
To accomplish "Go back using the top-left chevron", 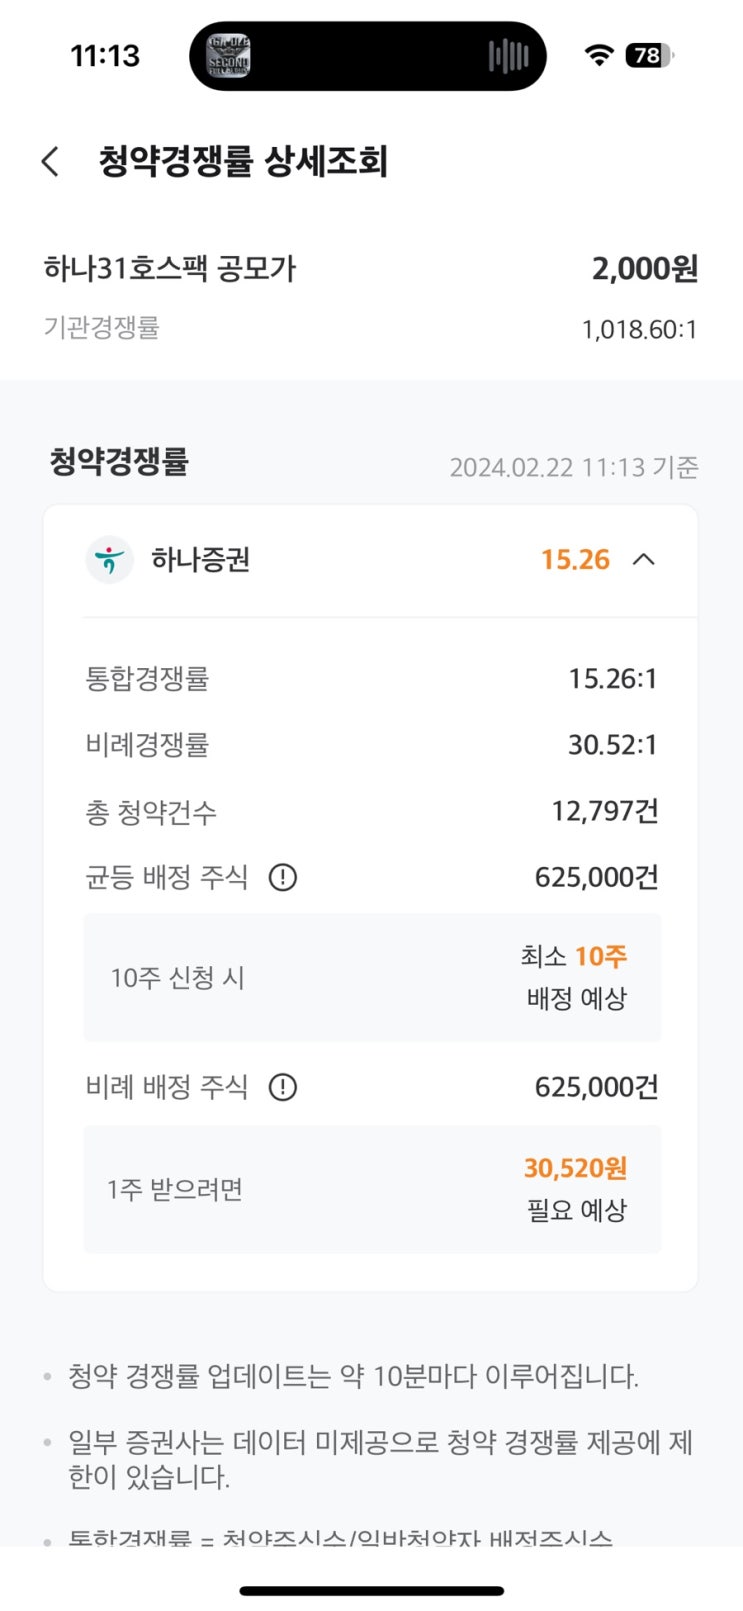I will click(x=51, y=161).
